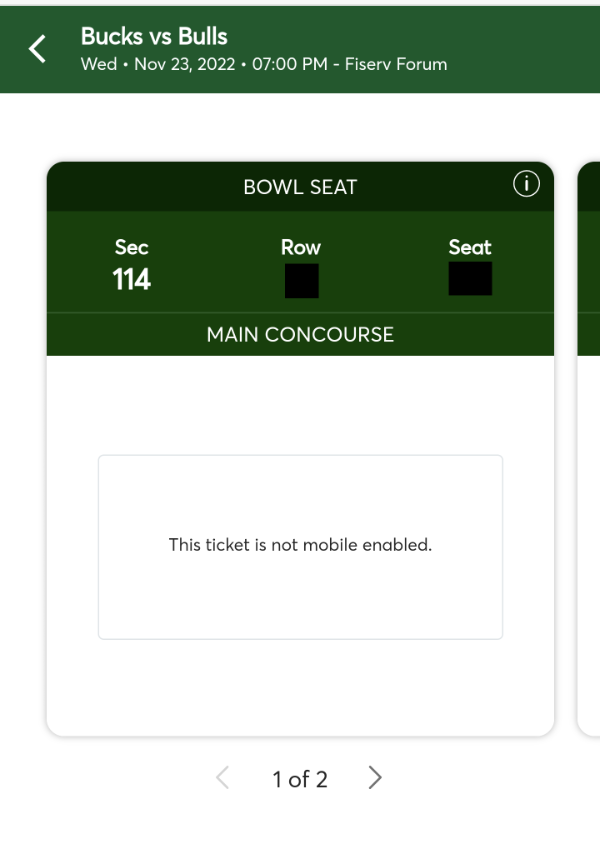Show previous ticket with left chevron
This screenshot has height=844, width=600.
coord(223,778)
